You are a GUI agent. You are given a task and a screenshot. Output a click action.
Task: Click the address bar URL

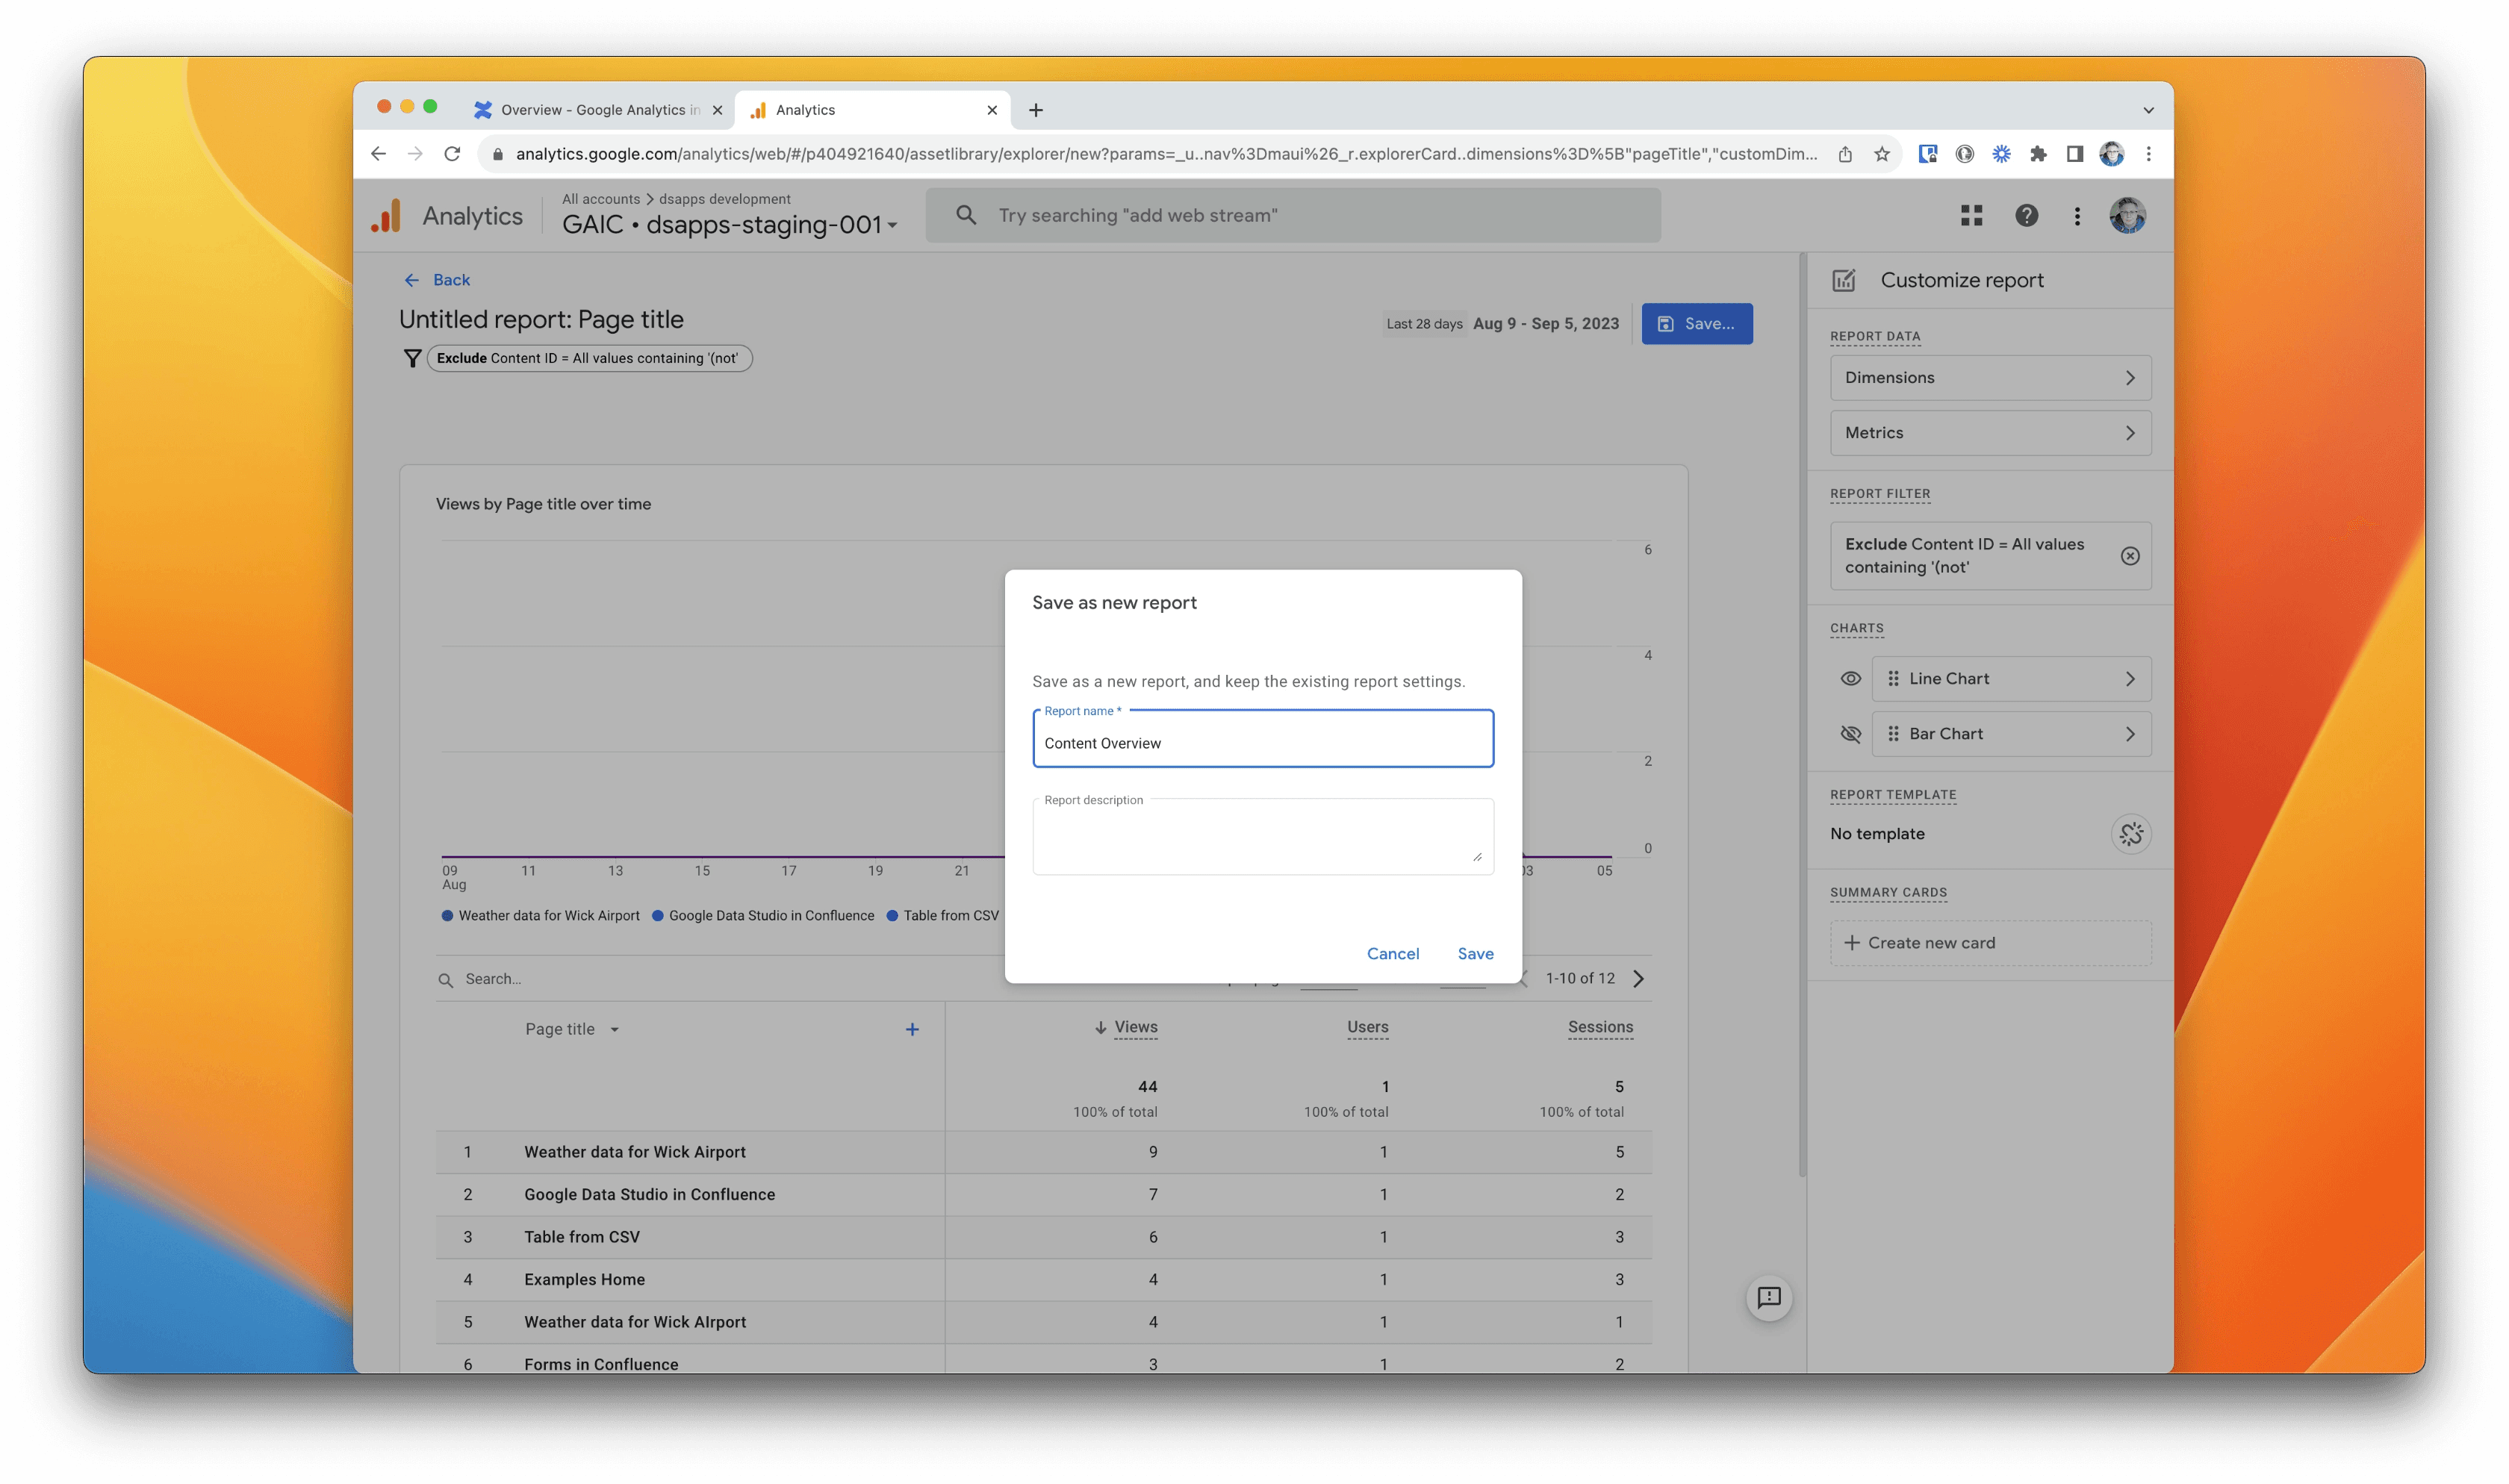pyautogui.click(x=1166, y=153)
